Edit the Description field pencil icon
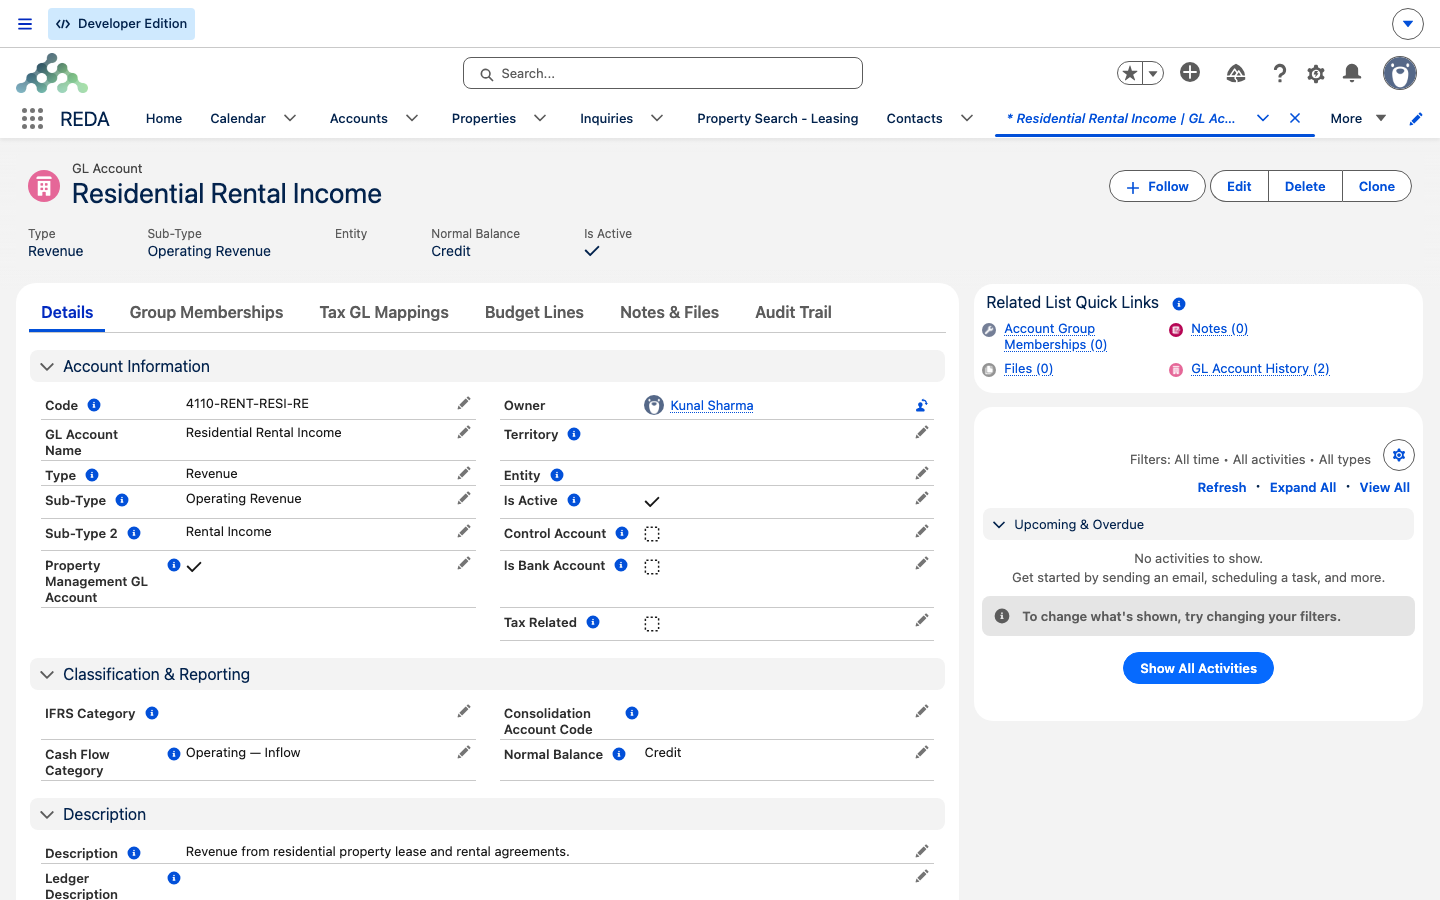The width and height of the screenshot is (1440, 900). coord(922,851)
